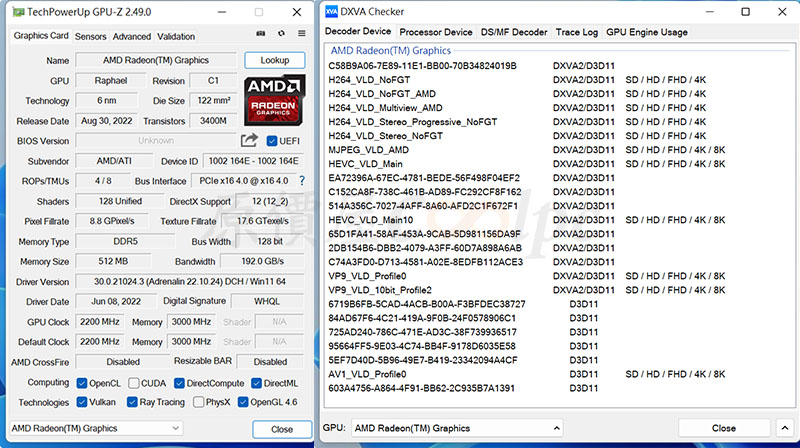Select the VP9_VLD_10bit_Profile2 row
Image resolution: width=800 pixels, height=448 pixels.
click(527, 290)
